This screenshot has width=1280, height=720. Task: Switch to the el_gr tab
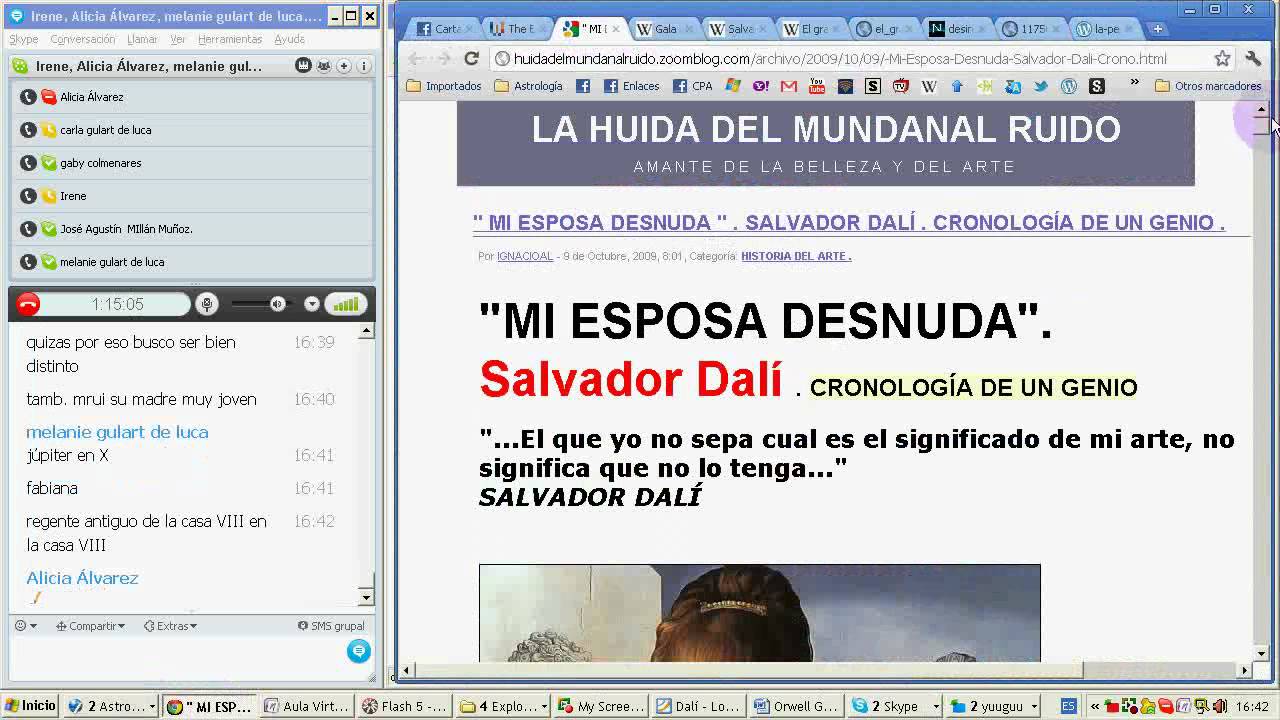click(x=884, y=29)
